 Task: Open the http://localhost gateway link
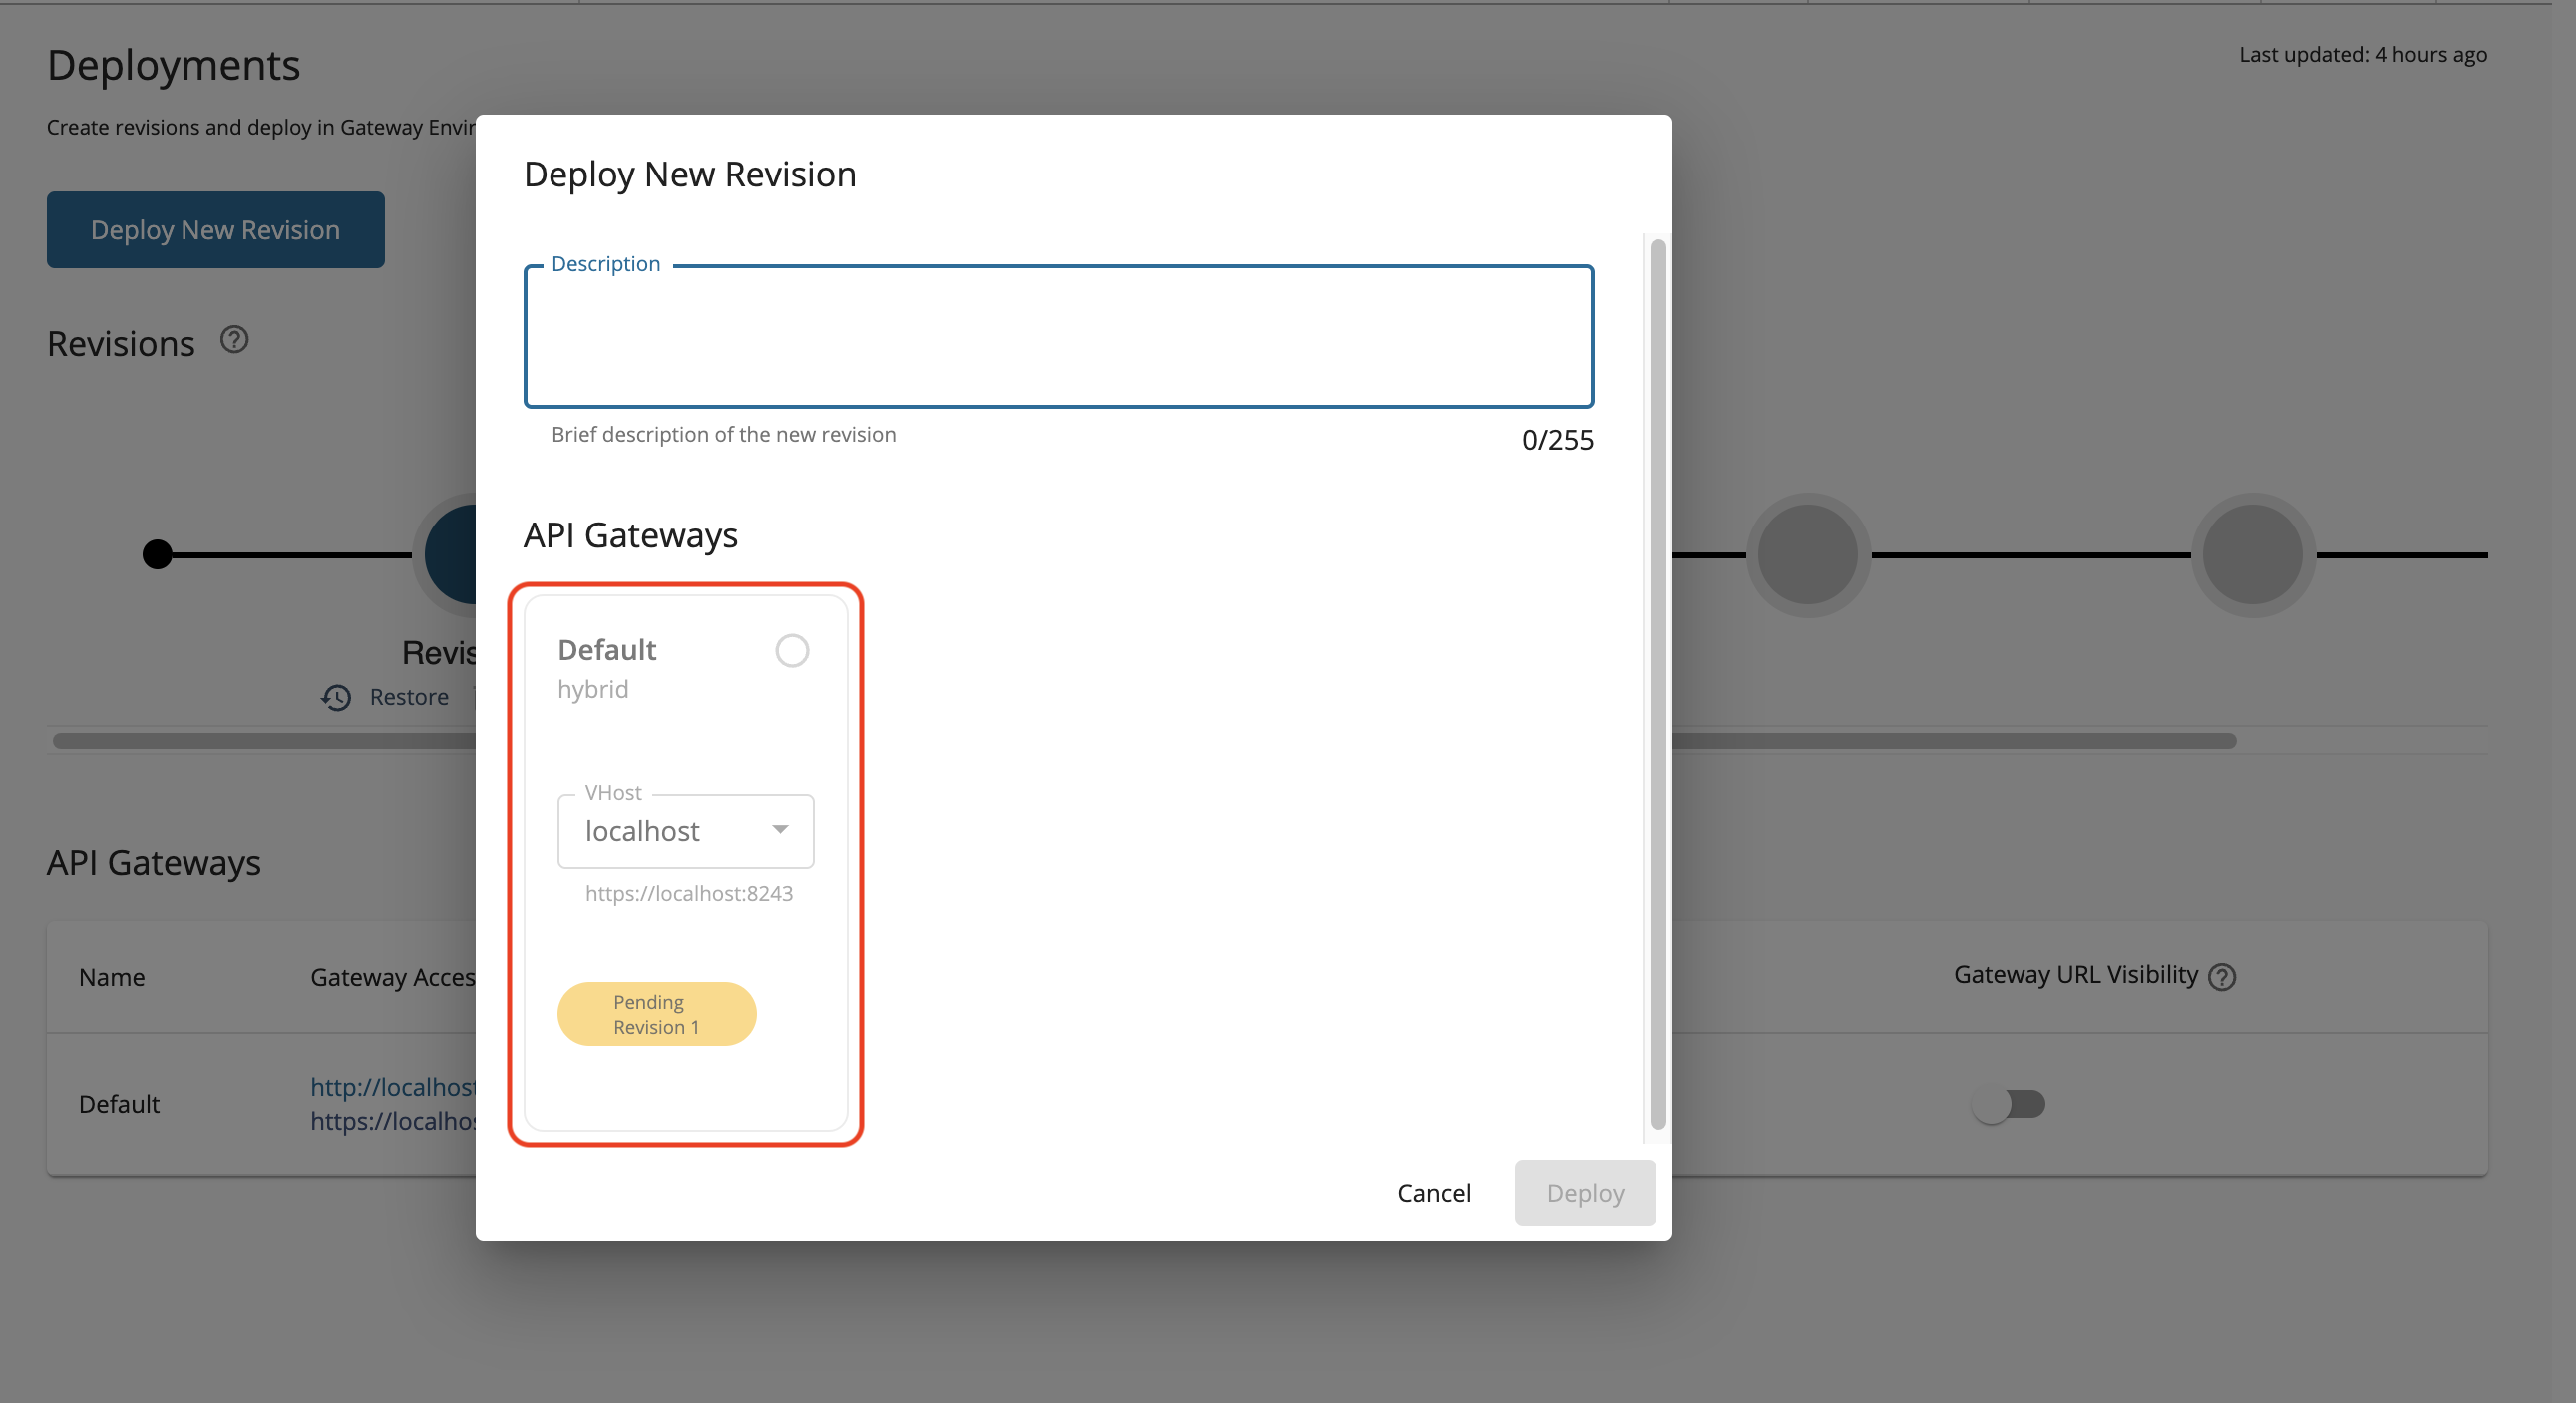pyautogui.click(x=393, y=1086)
